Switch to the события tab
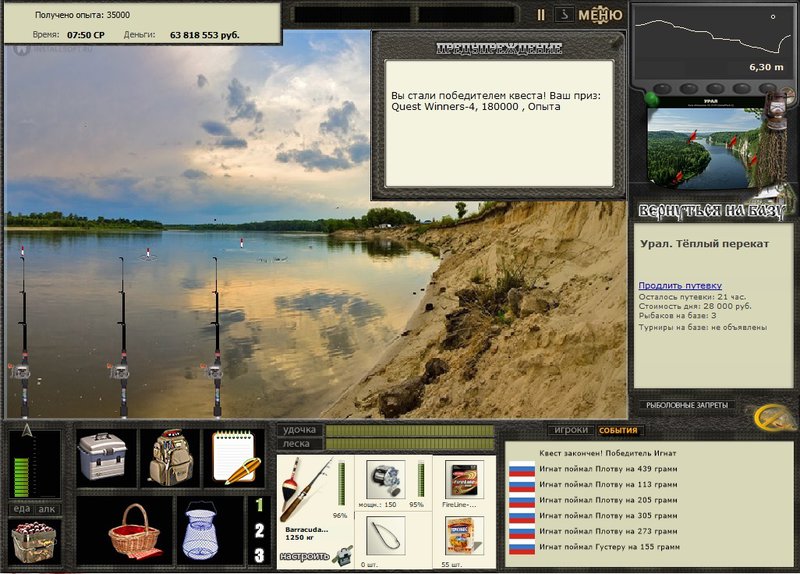 click(x=618, y=430)
